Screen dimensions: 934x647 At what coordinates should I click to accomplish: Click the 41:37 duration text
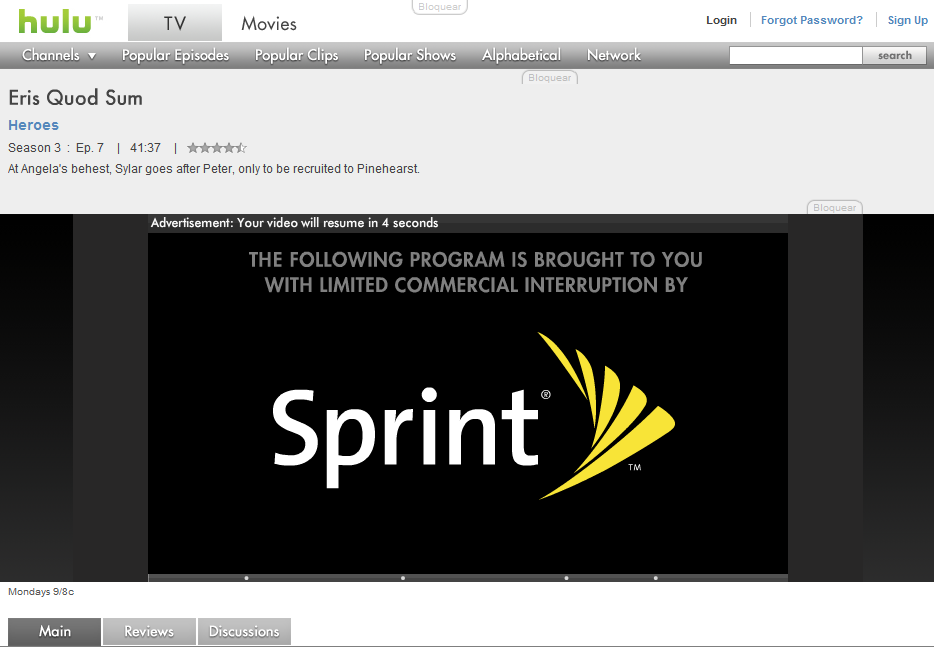145,148
